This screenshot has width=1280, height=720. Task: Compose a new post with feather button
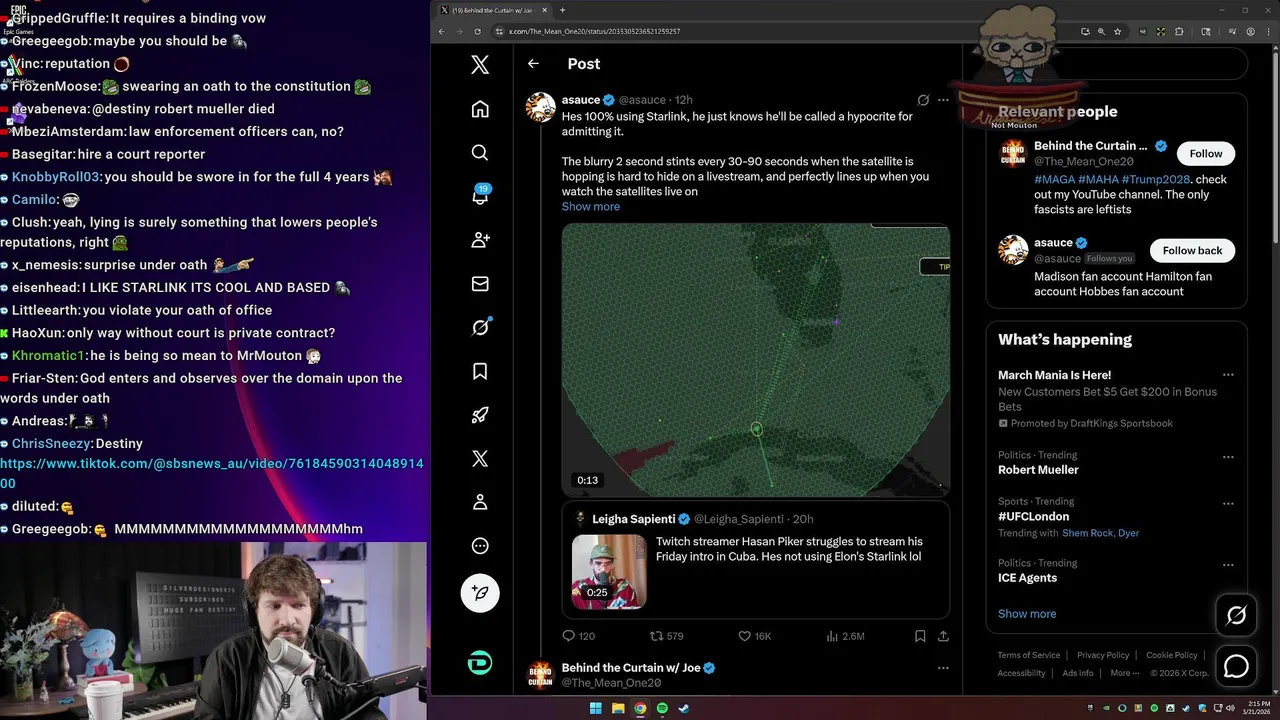point(480,593)
